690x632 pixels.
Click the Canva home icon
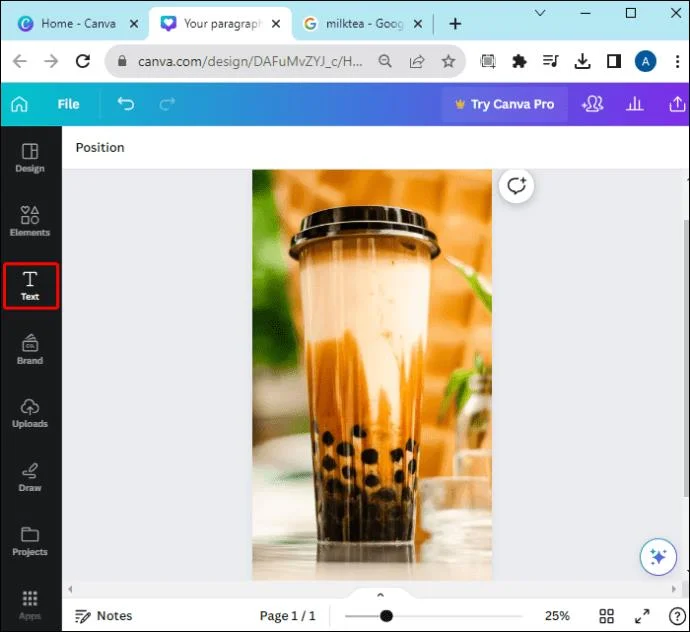19,104
